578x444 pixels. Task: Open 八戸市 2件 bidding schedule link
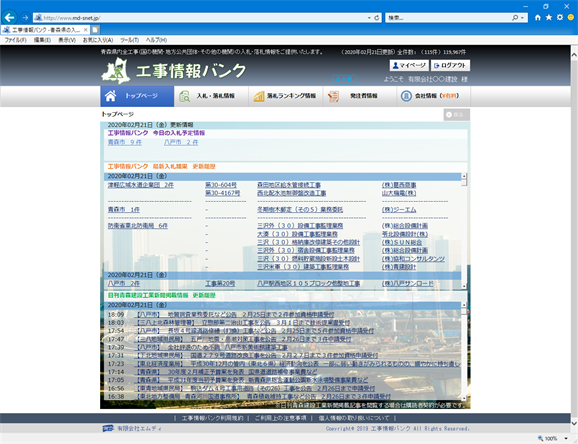coord(181,142)
